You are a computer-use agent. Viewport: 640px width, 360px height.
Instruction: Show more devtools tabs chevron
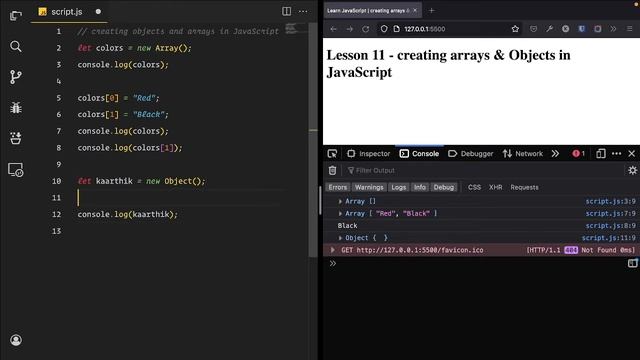[x=555, y=153]
